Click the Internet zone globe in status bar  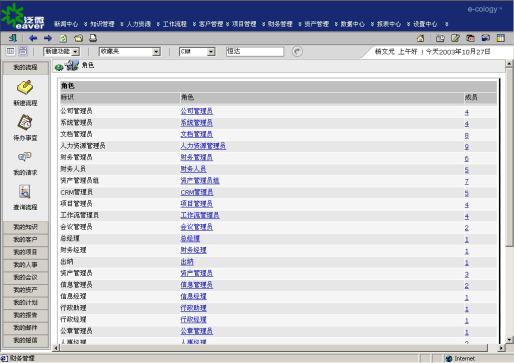click(449, 359)
